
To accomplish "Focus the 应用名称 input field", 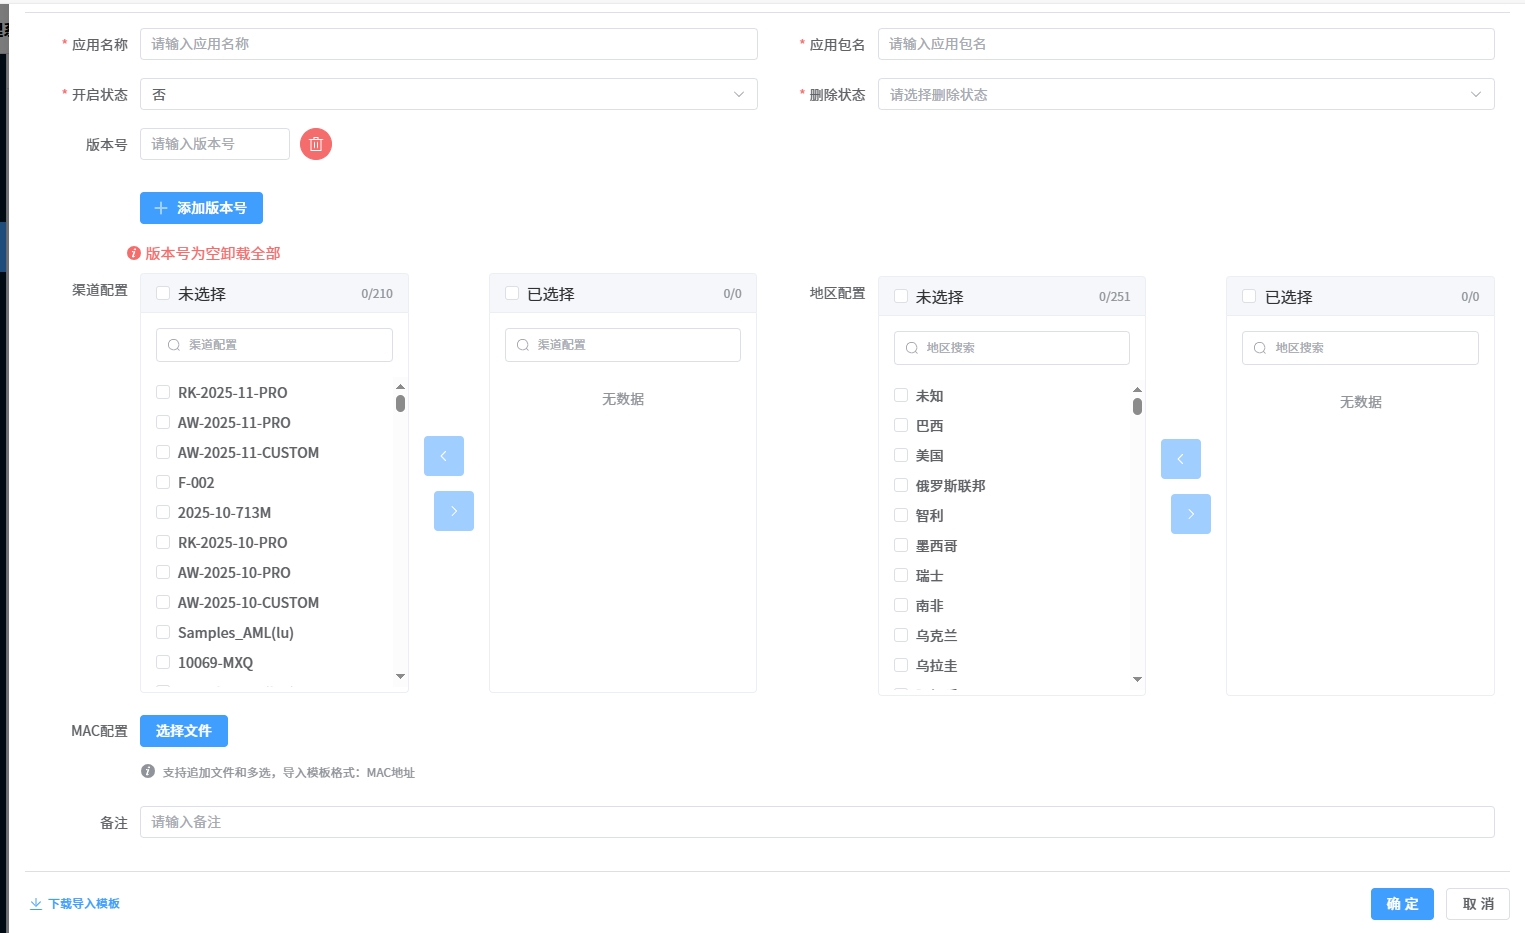I will click(x=448, y=44).
